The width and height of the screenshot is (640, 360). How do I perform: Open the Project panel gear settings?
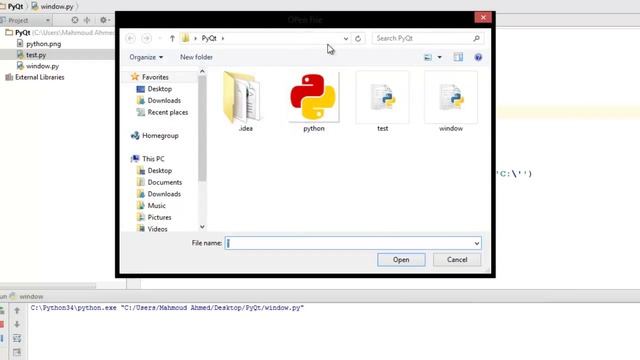click(104, 20)
